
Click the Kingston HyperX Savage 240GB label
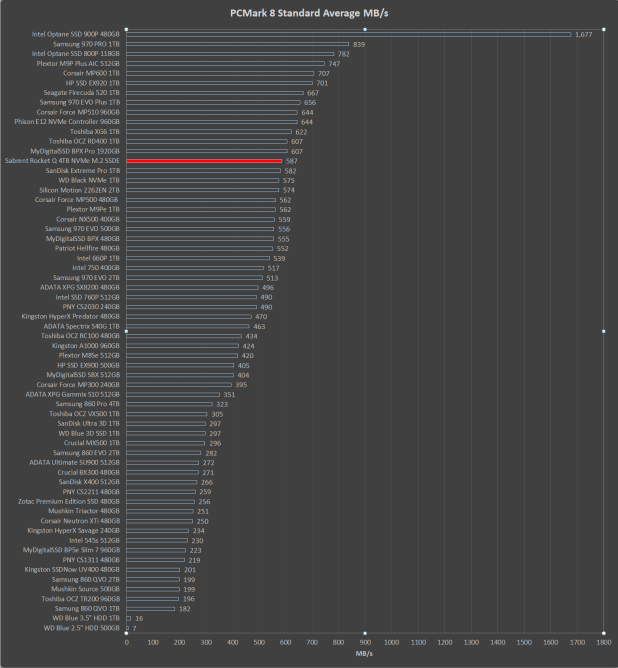click(x=73, y=530)
